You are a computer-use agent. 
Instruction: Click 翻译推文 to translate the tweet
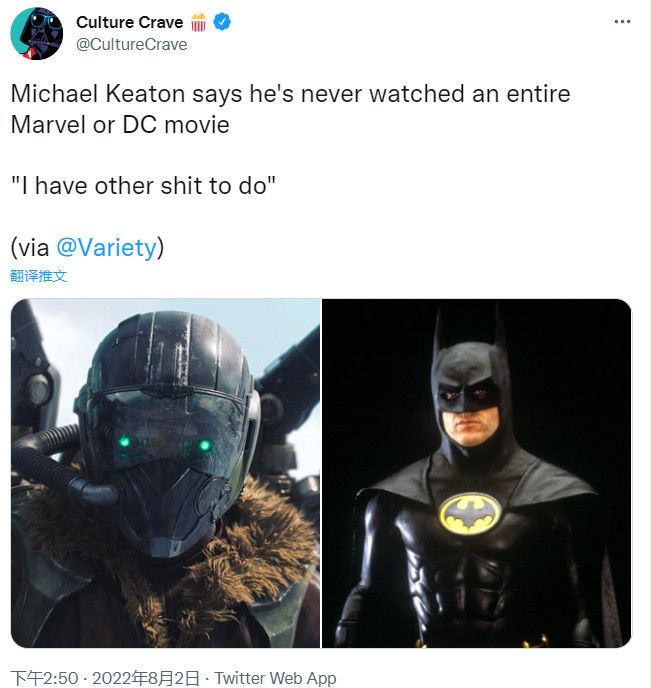pyautogui.click(x=39, y=276)
